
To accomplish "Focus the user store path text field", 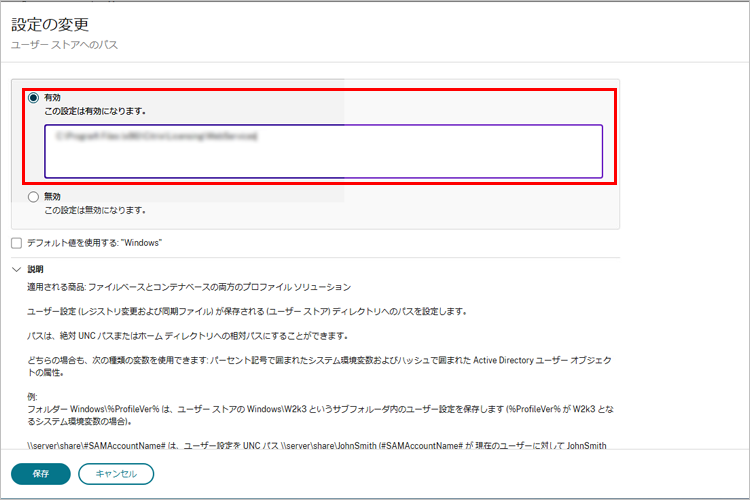I will (x=323, y=151).
